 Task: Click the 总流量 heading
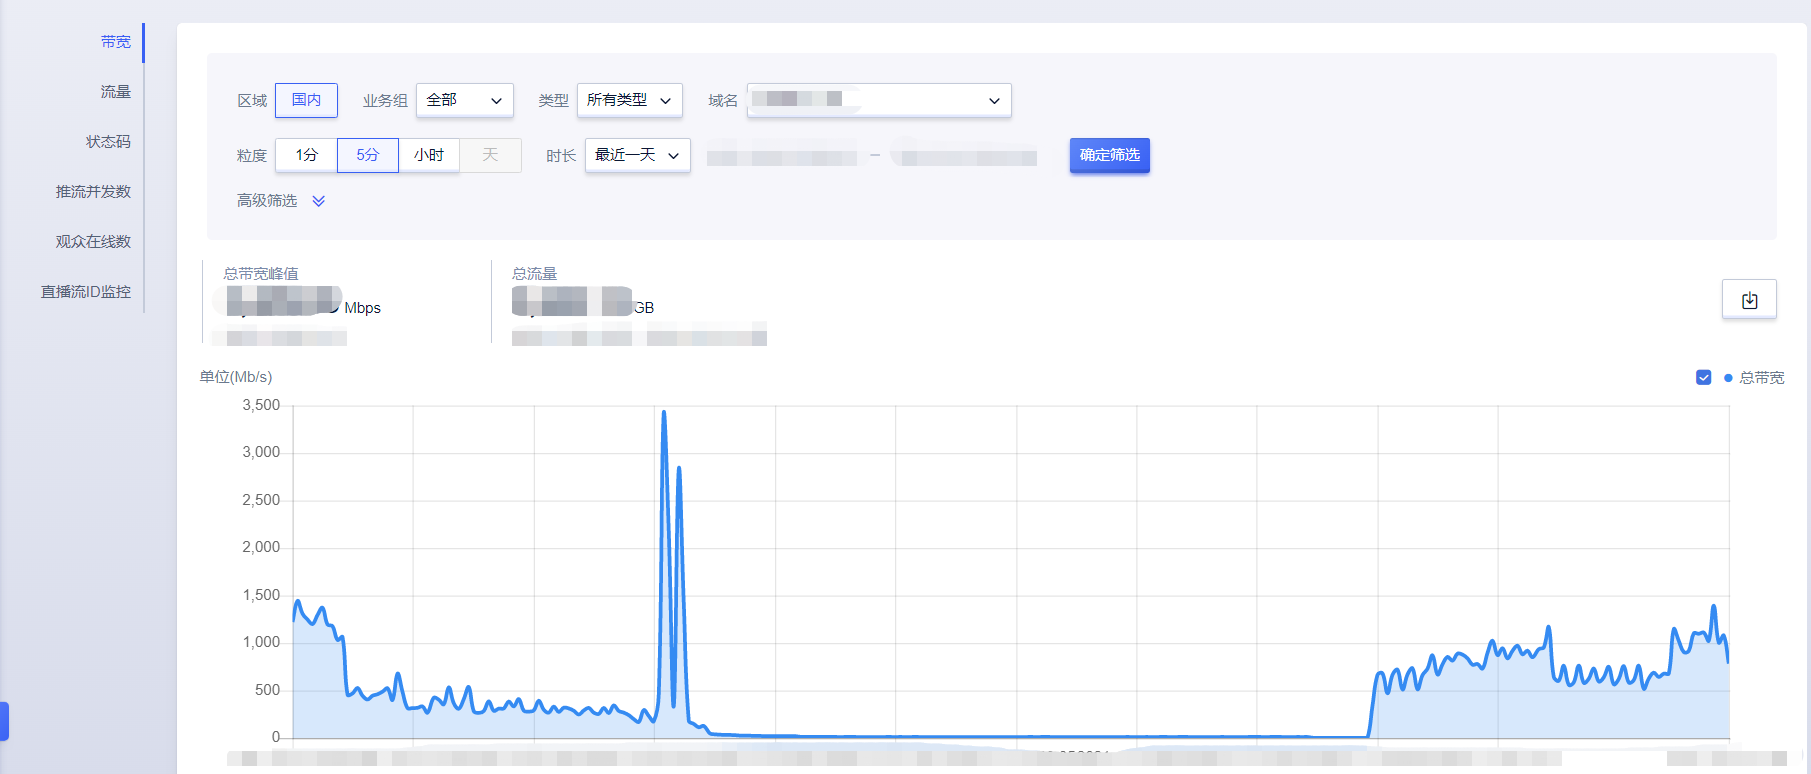pyautogui.click(x=535, y=274)
